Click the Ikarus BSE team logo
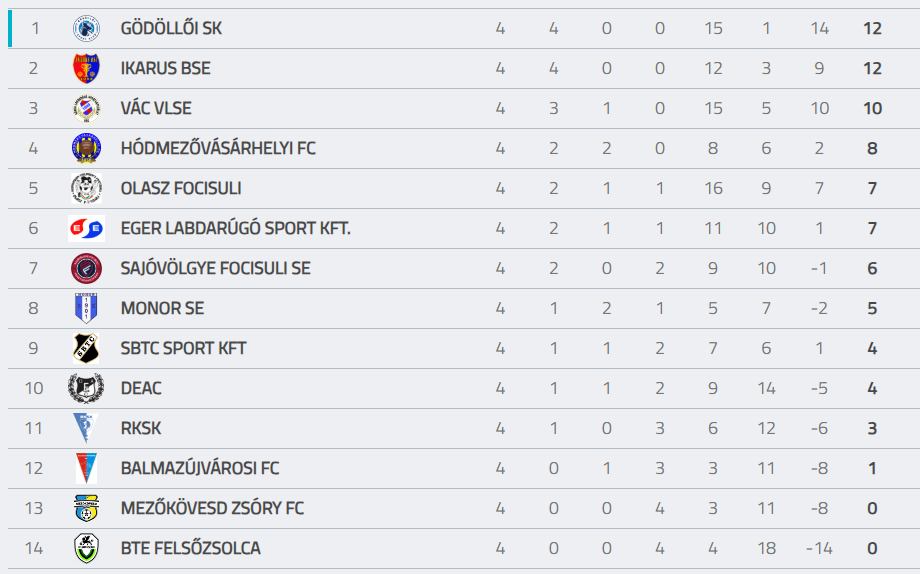920x574 pixels. [x=86, y=68]
